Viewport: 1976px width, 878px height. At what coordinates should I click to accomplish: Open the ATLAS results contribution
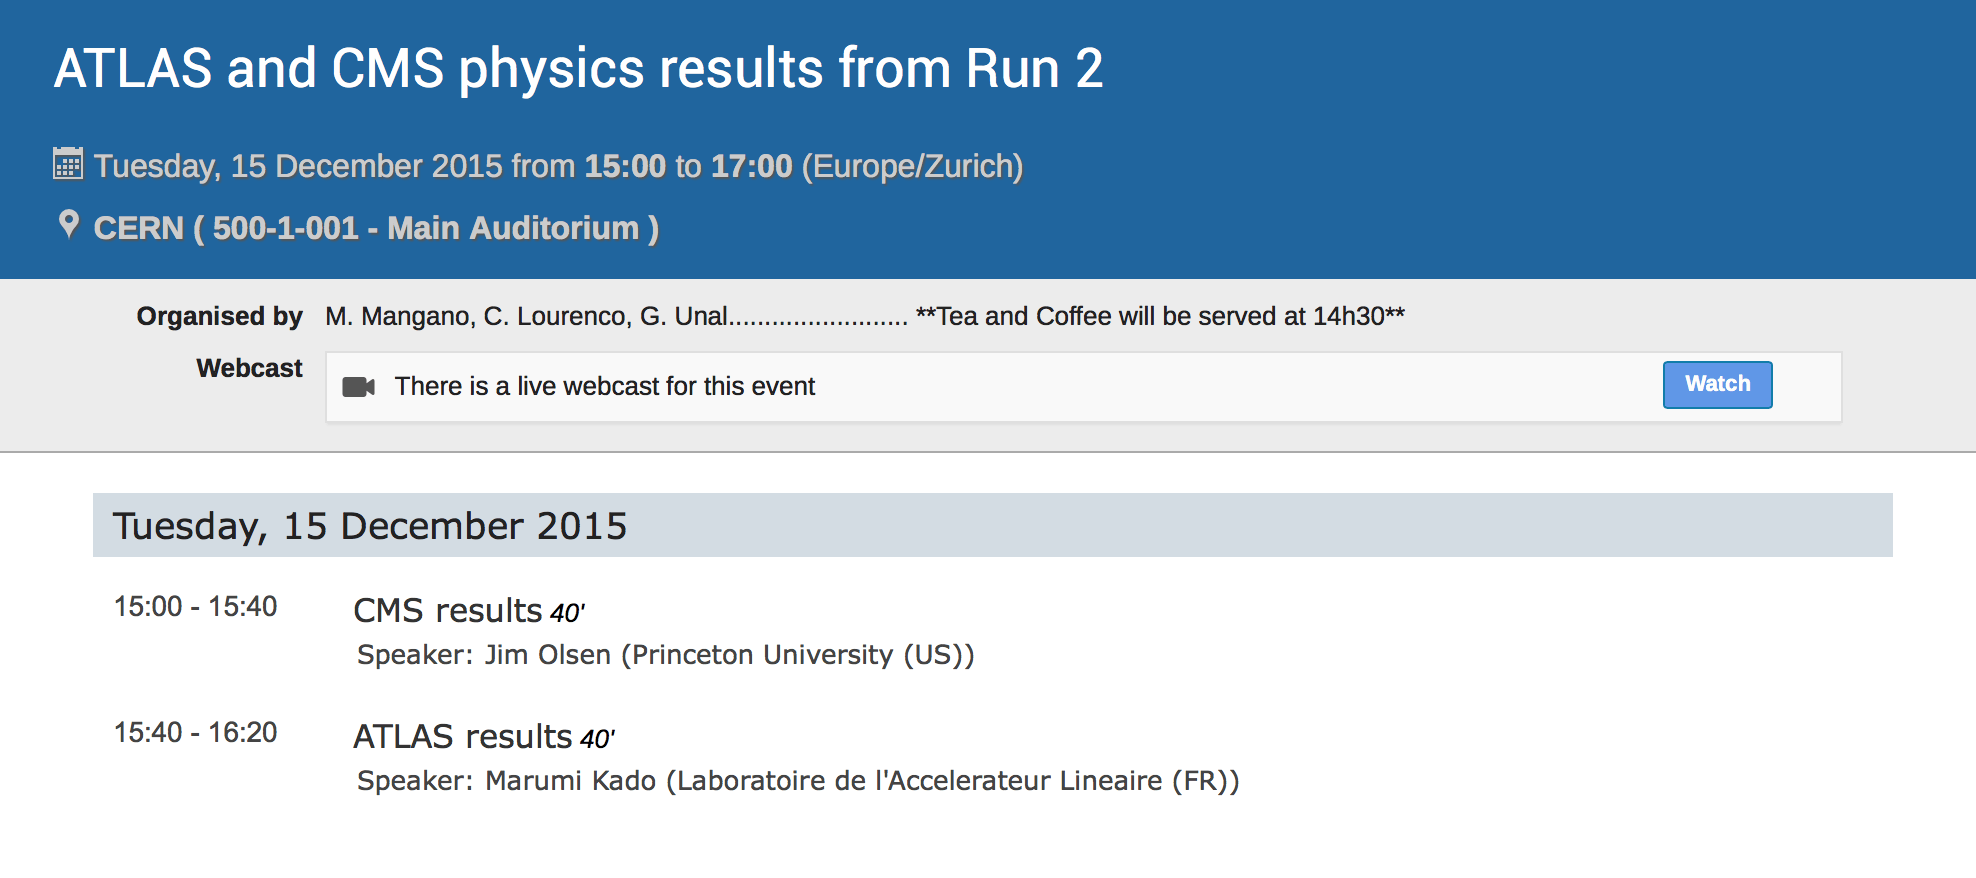pyautogui.click(x=463, y=736)
